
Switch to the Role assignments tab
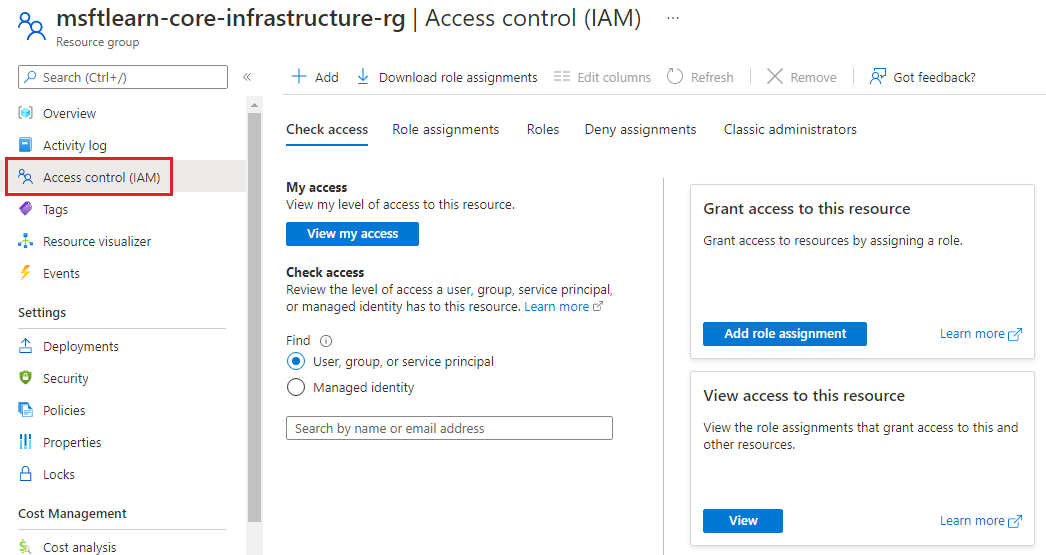(x=446, y=129)
